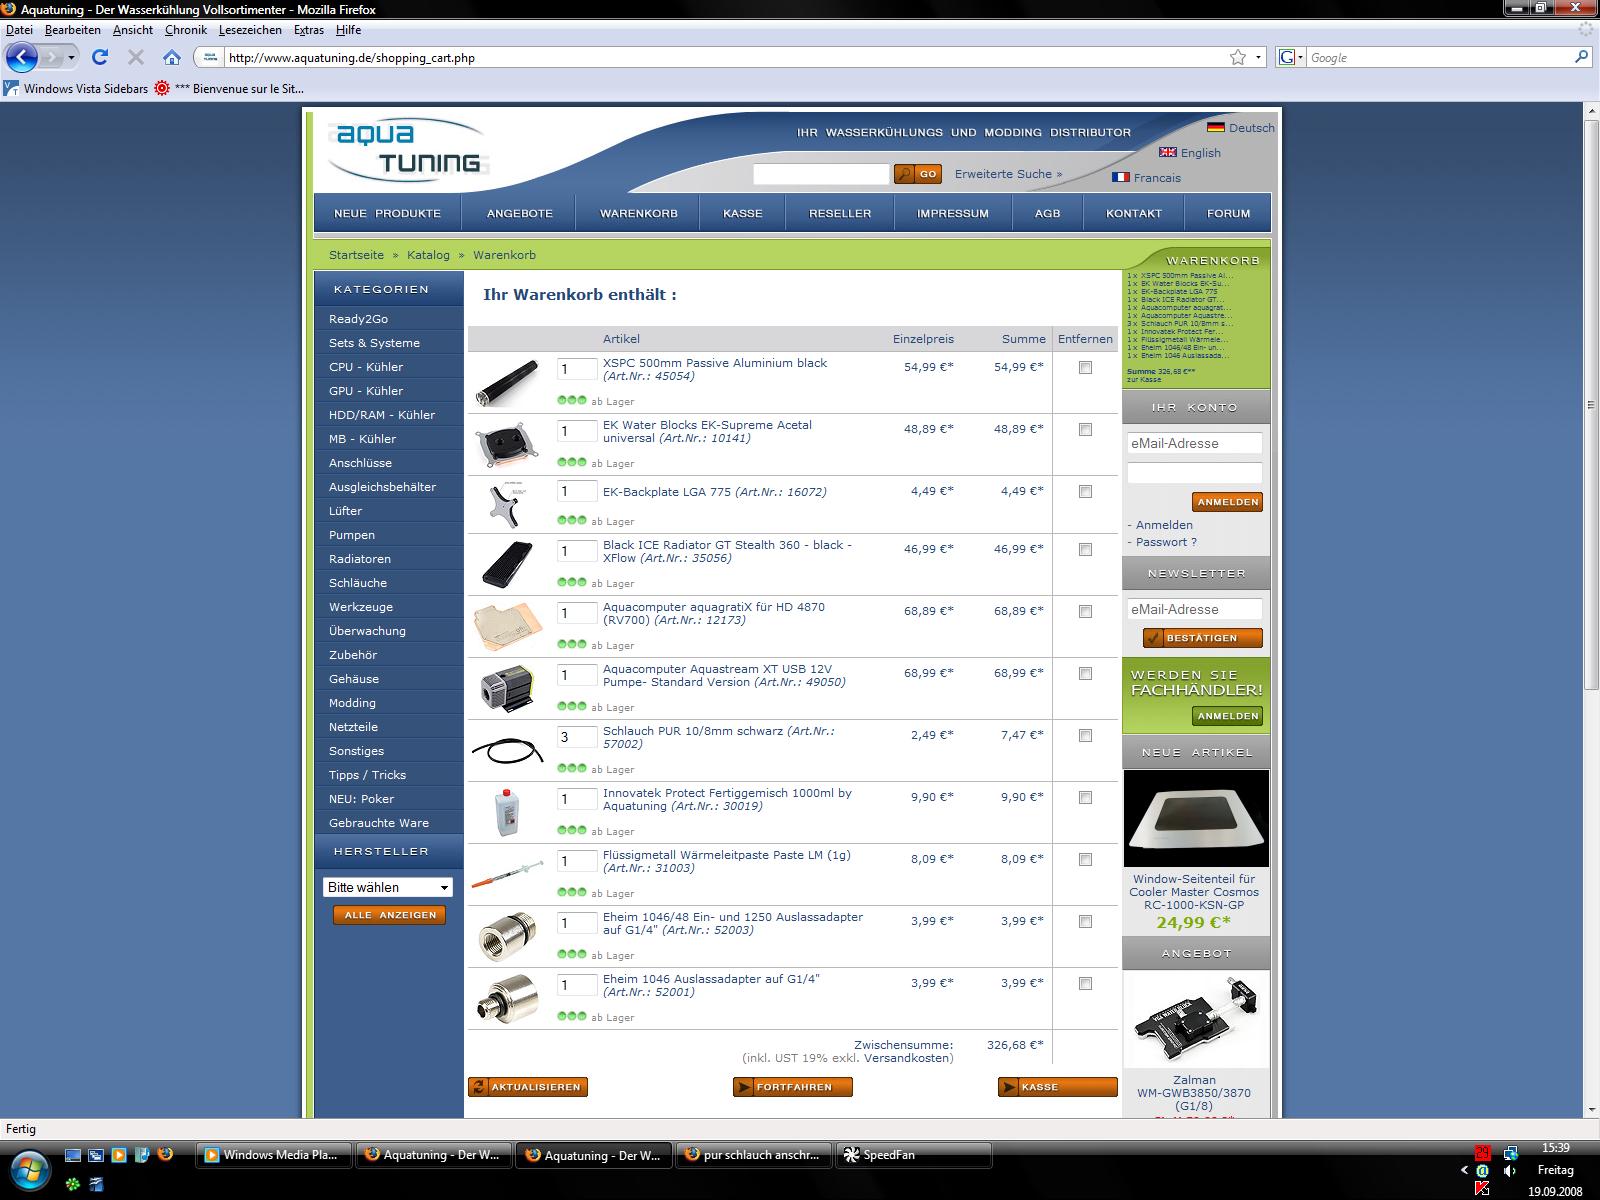
Task: Open SpeedFan taskbar item
Action: pyautogui.click(x=915, y=1155)
